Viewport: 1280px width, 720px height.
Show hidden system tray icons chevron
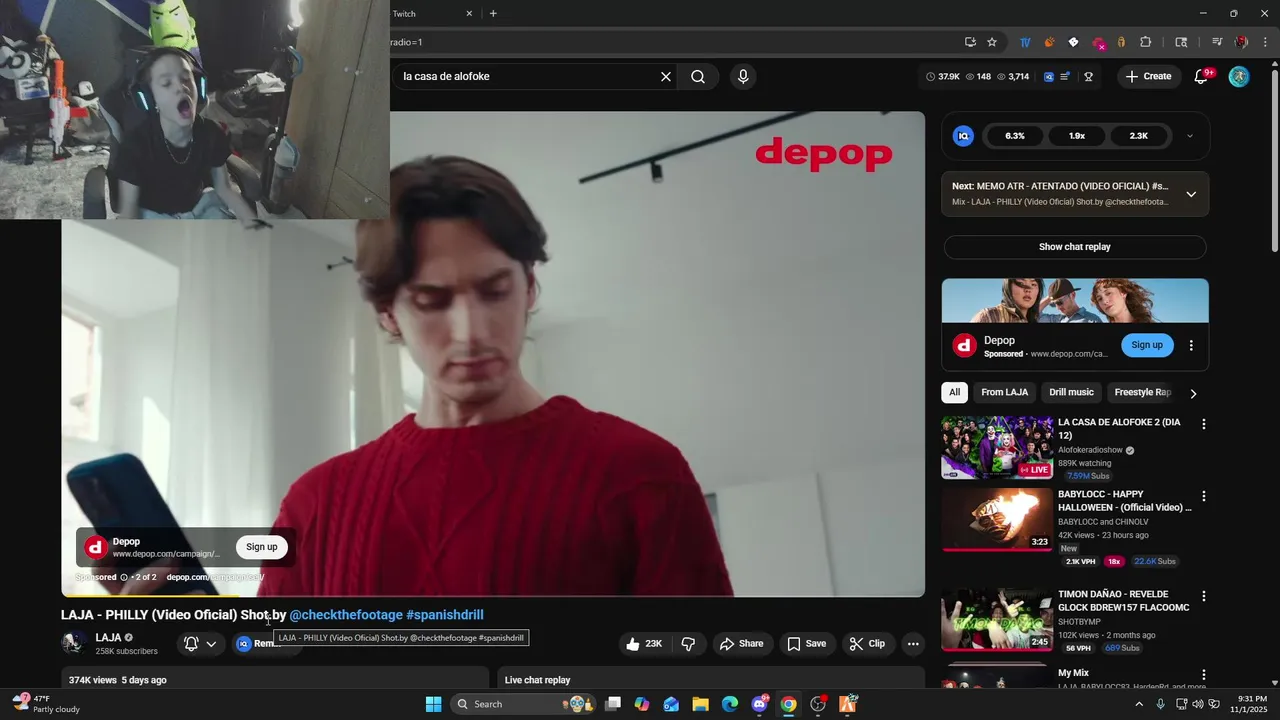1138,704
